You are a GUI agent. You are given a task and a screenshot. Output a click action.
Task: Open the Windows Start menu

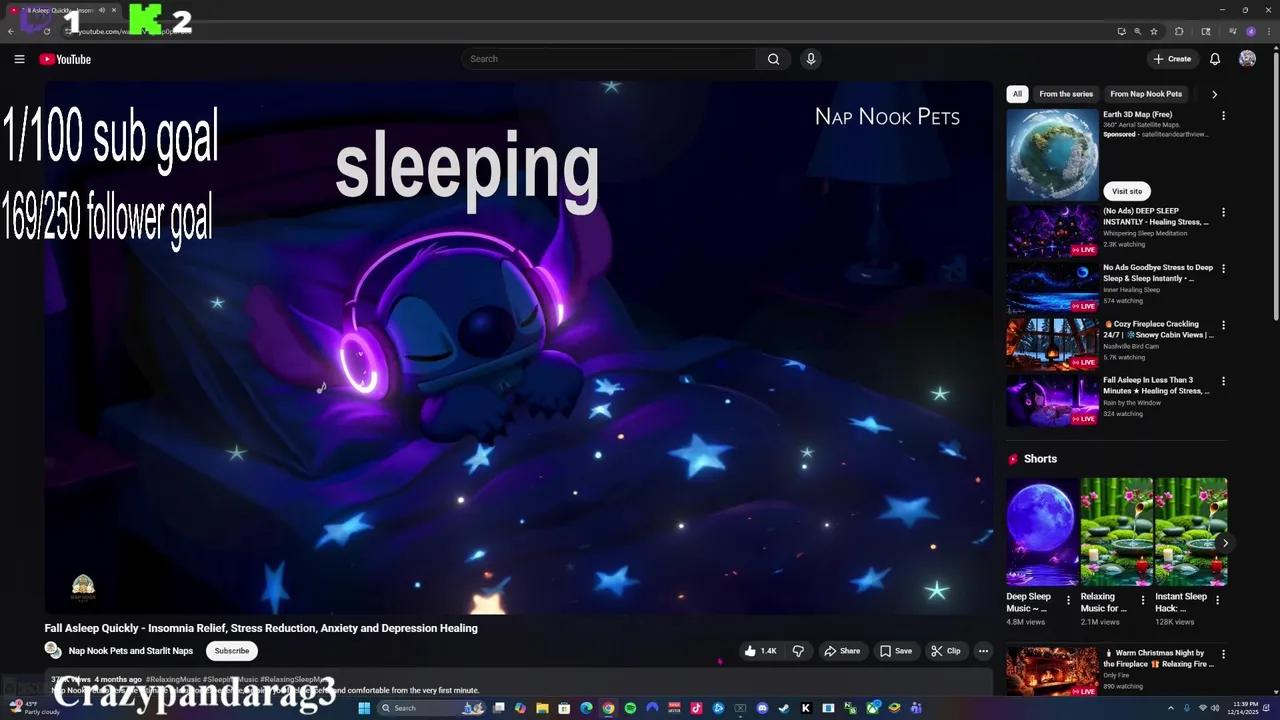(x=366, y=708)
